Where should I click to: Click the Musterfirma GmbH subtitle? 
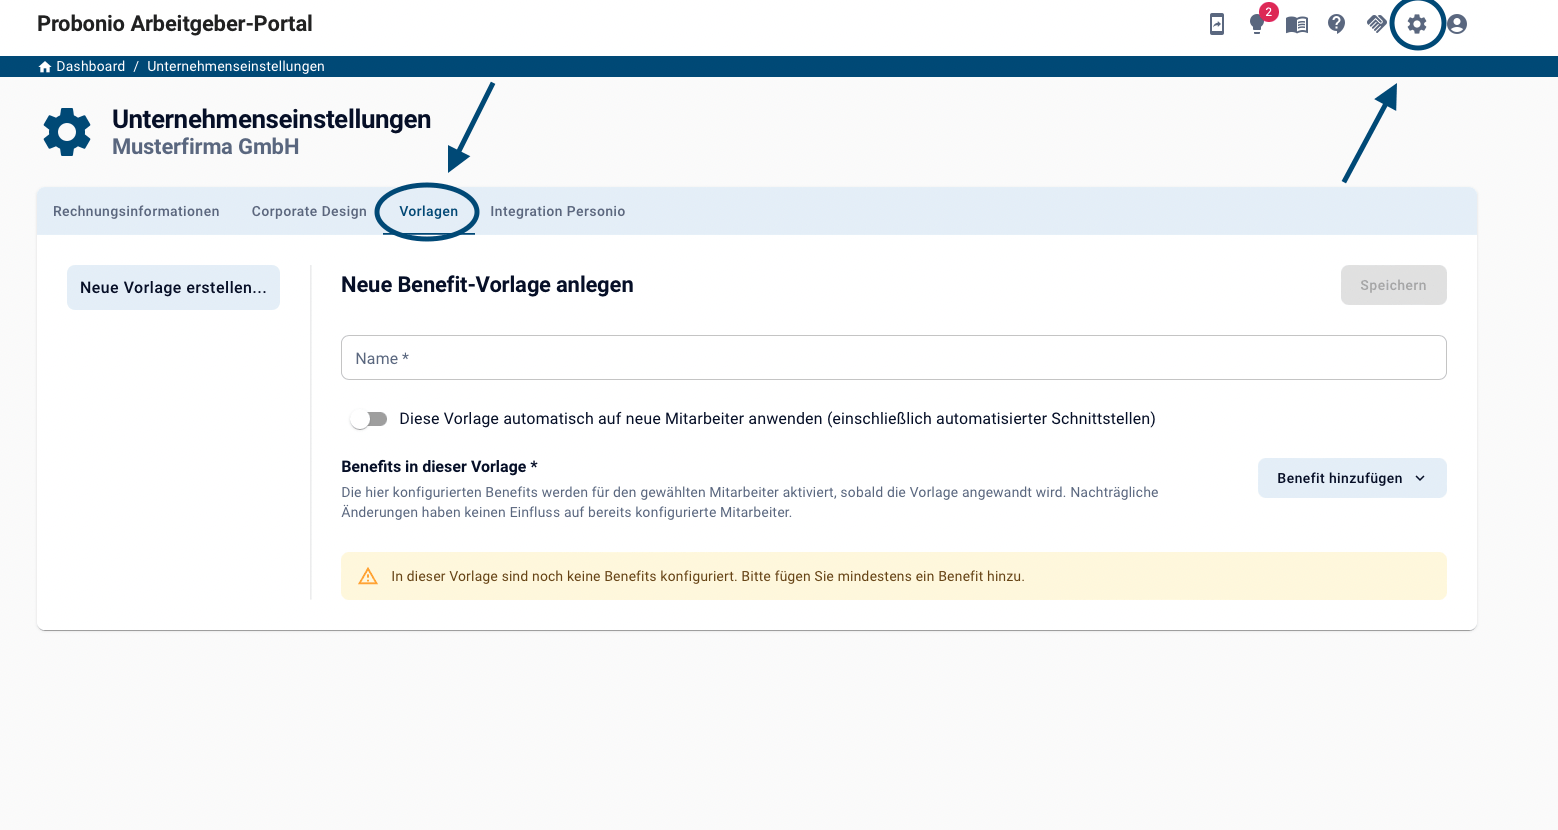point(205,147)
